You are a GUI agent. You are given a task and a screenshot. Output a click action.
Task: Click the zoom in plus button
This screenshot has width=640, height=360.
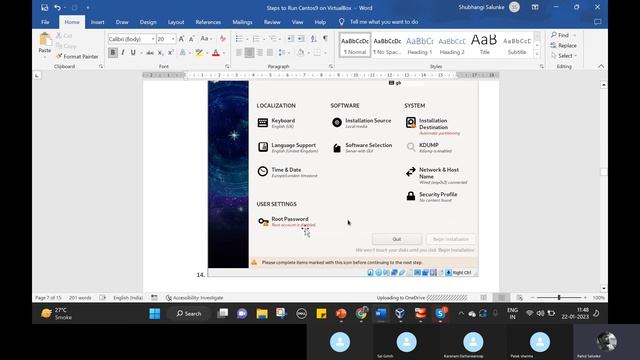(585, 298)
